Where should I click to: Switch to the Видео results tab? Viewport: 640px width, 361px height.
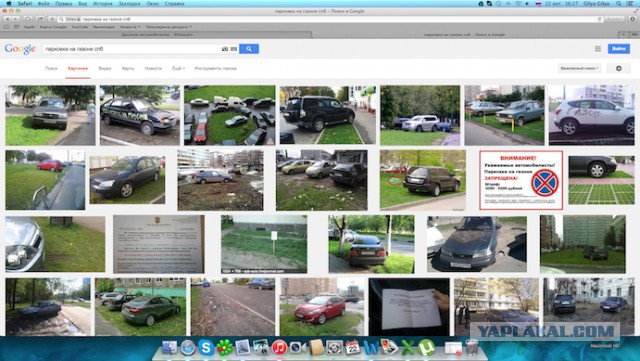(x=104, y=69)
